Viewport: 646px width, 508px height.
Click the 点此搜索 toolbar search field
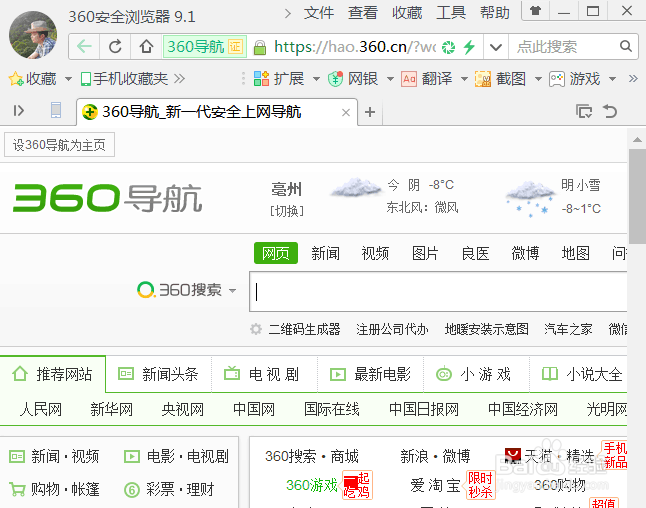(x=565, y=47)
